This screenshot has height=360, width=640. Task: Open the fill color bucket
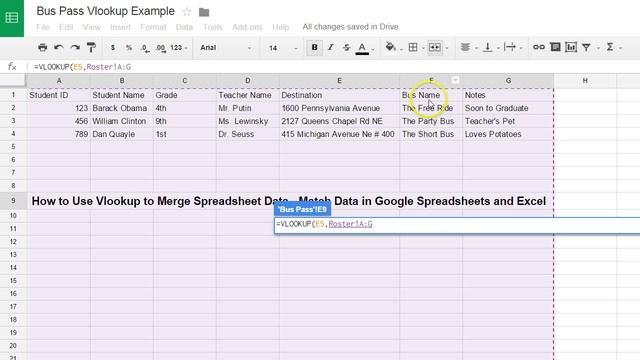391,47
